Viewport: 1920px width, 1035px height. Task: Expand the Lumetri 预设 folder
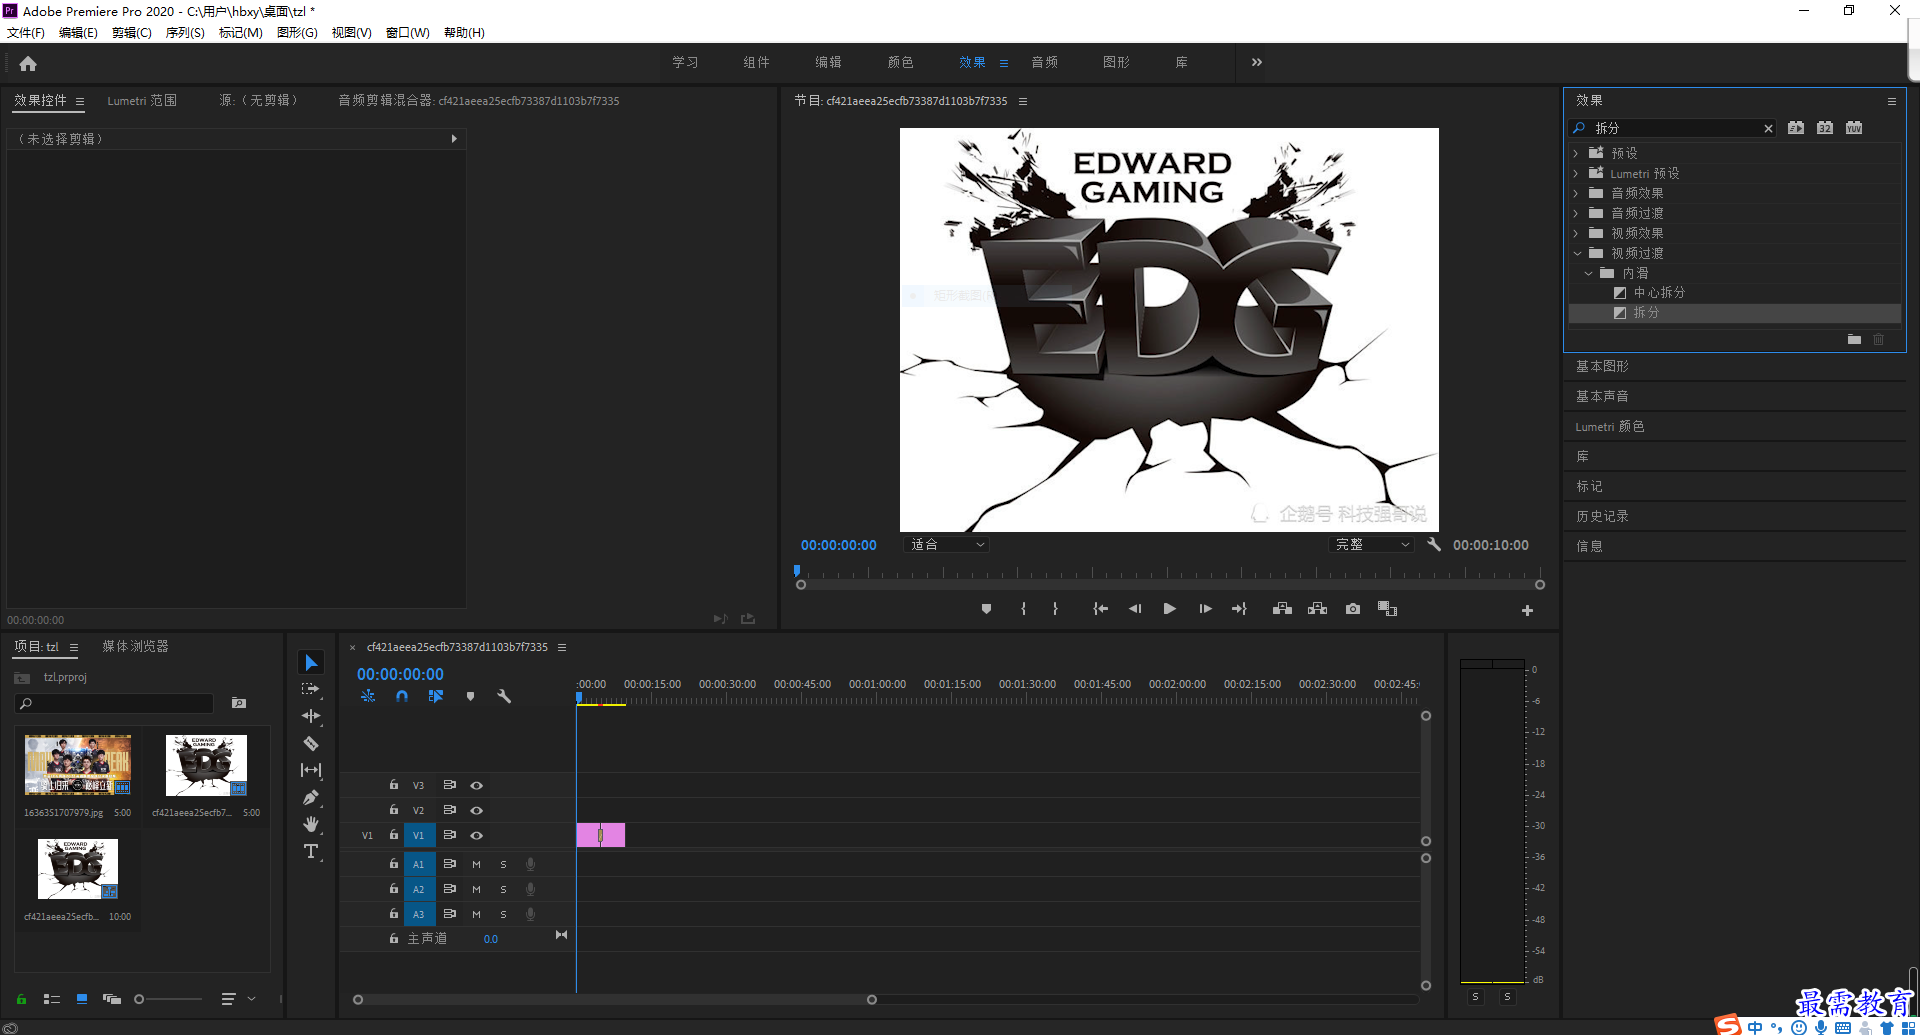(x=1576, y=173)
